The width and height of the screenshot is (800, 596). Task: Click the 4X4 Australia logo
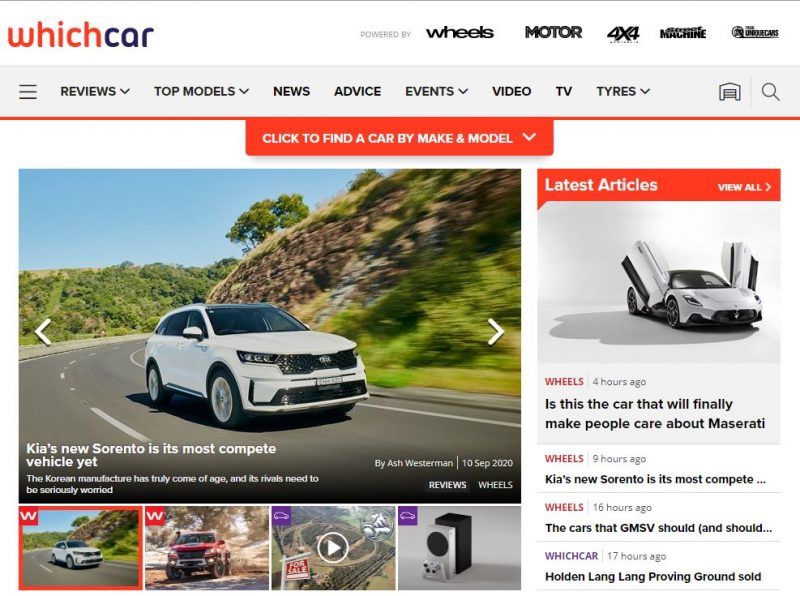[x=622, y=33]
